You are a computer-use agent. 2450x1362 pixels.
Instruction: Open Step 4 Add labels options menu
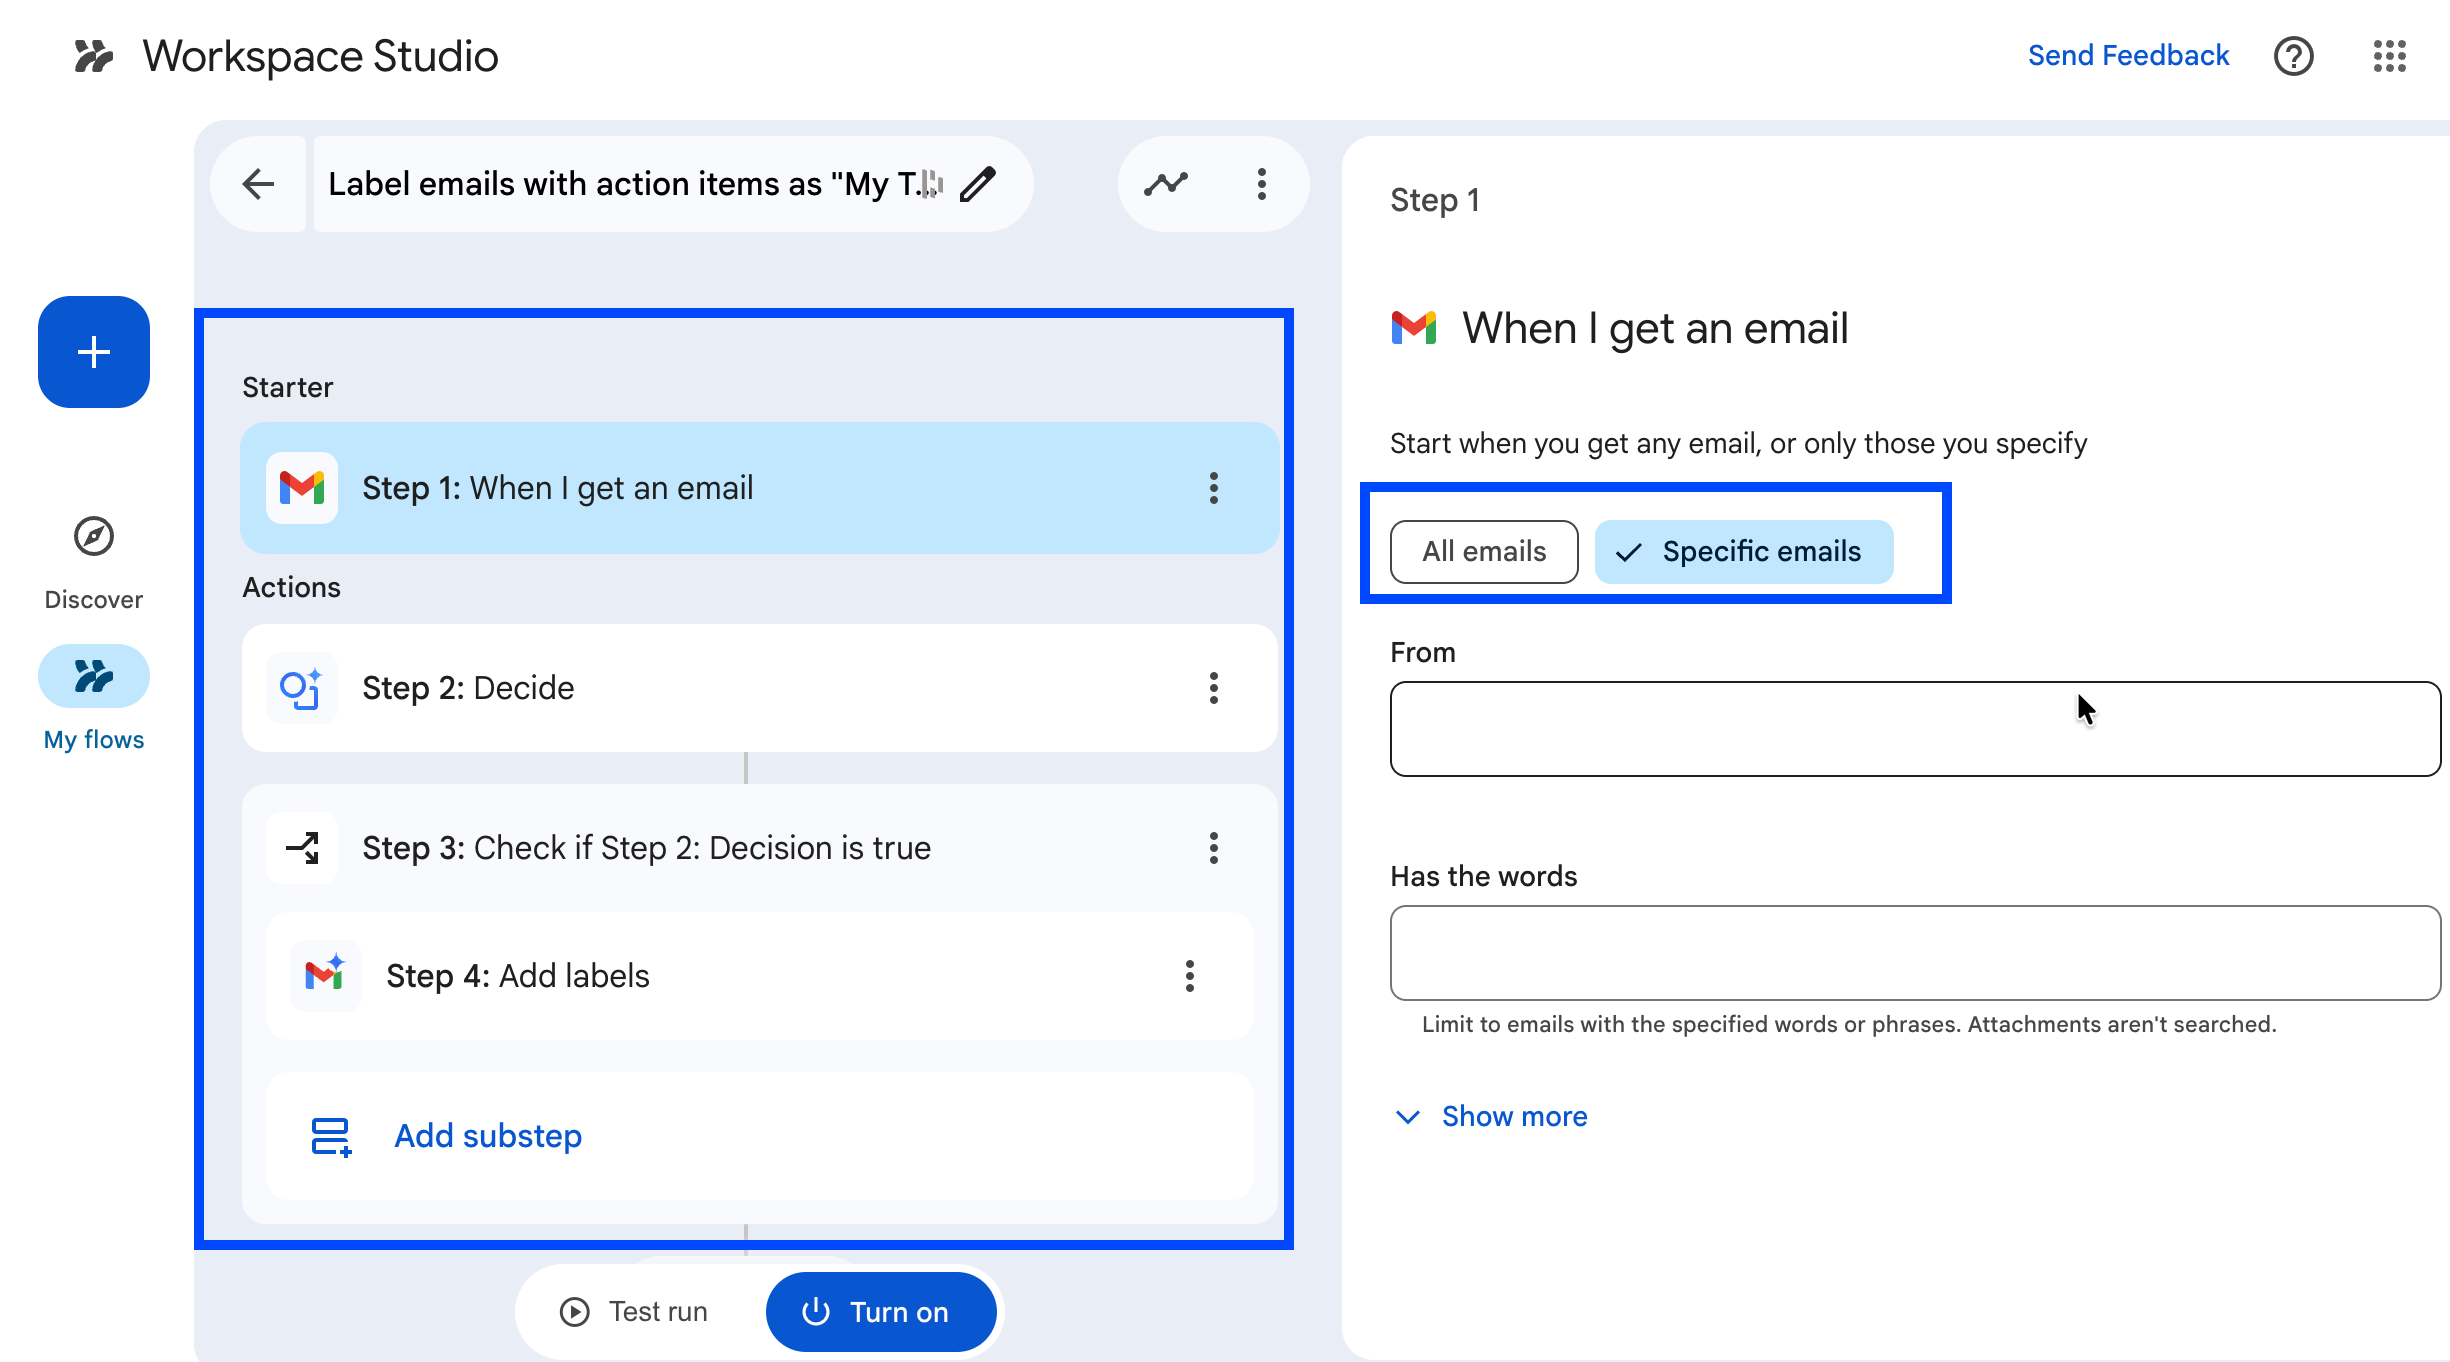click(1190, 976)
